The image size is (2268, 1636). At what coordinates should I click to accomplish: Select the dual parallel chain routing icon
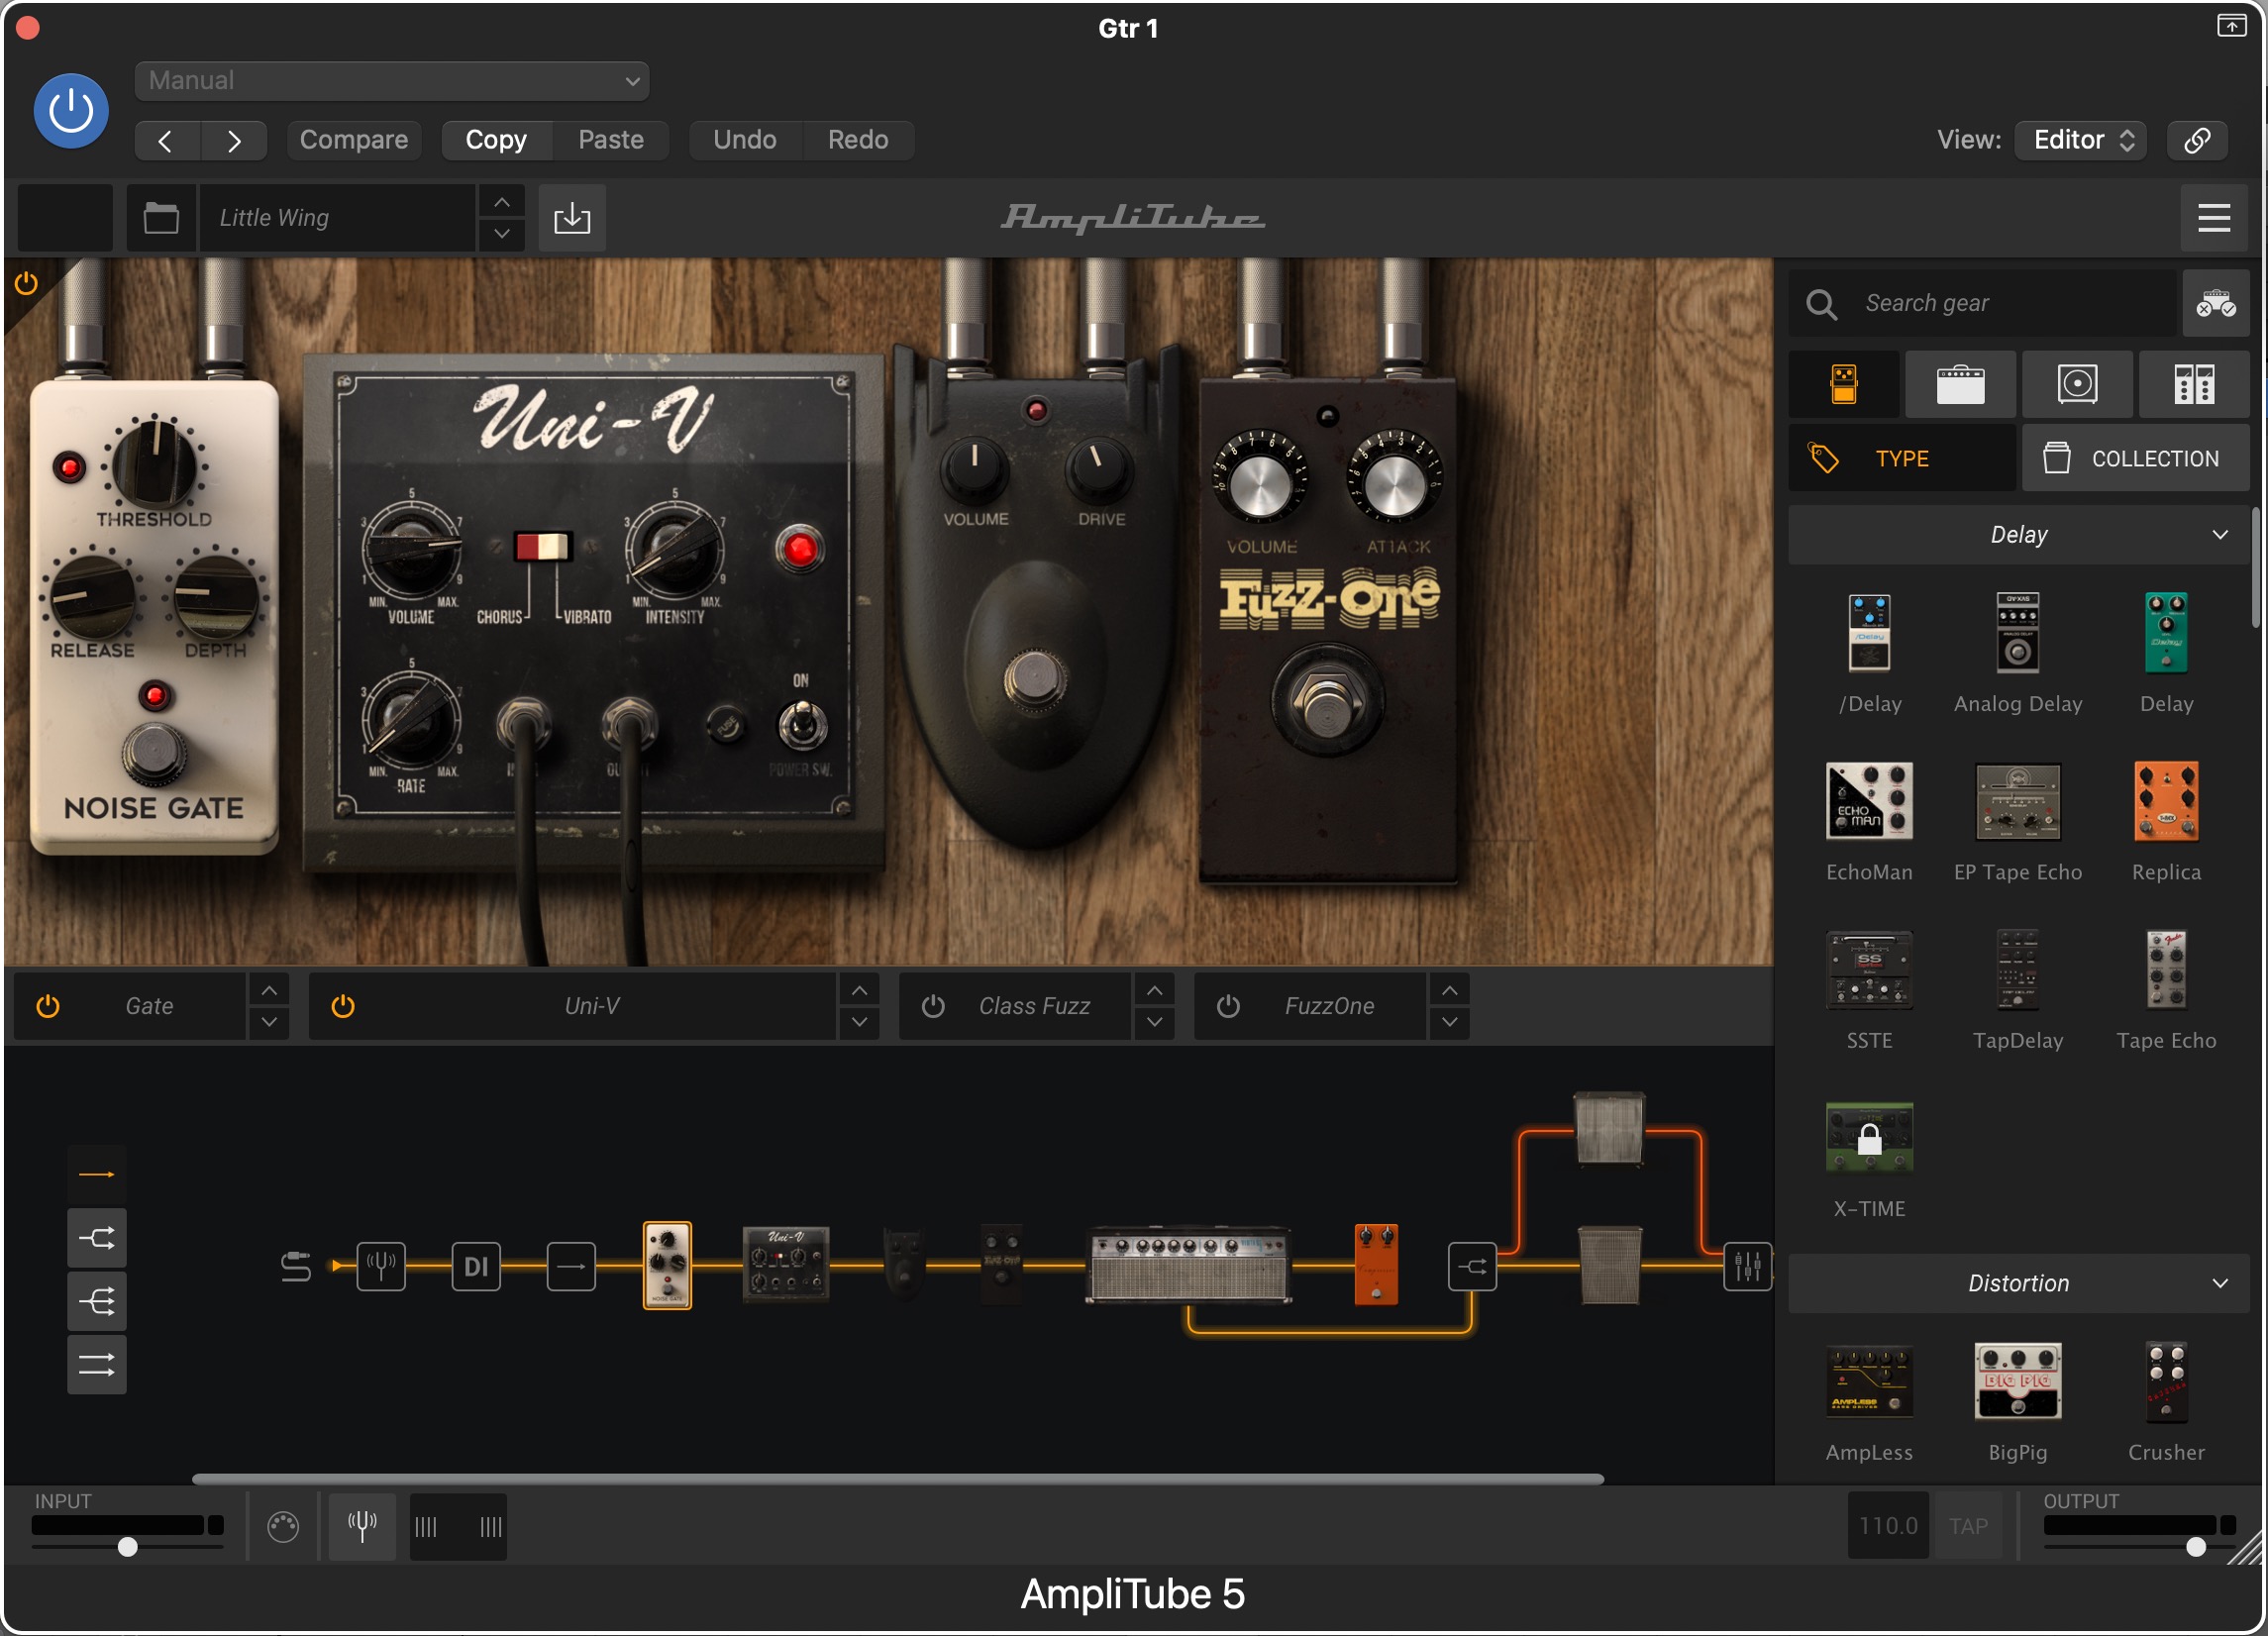point(97,1365)
